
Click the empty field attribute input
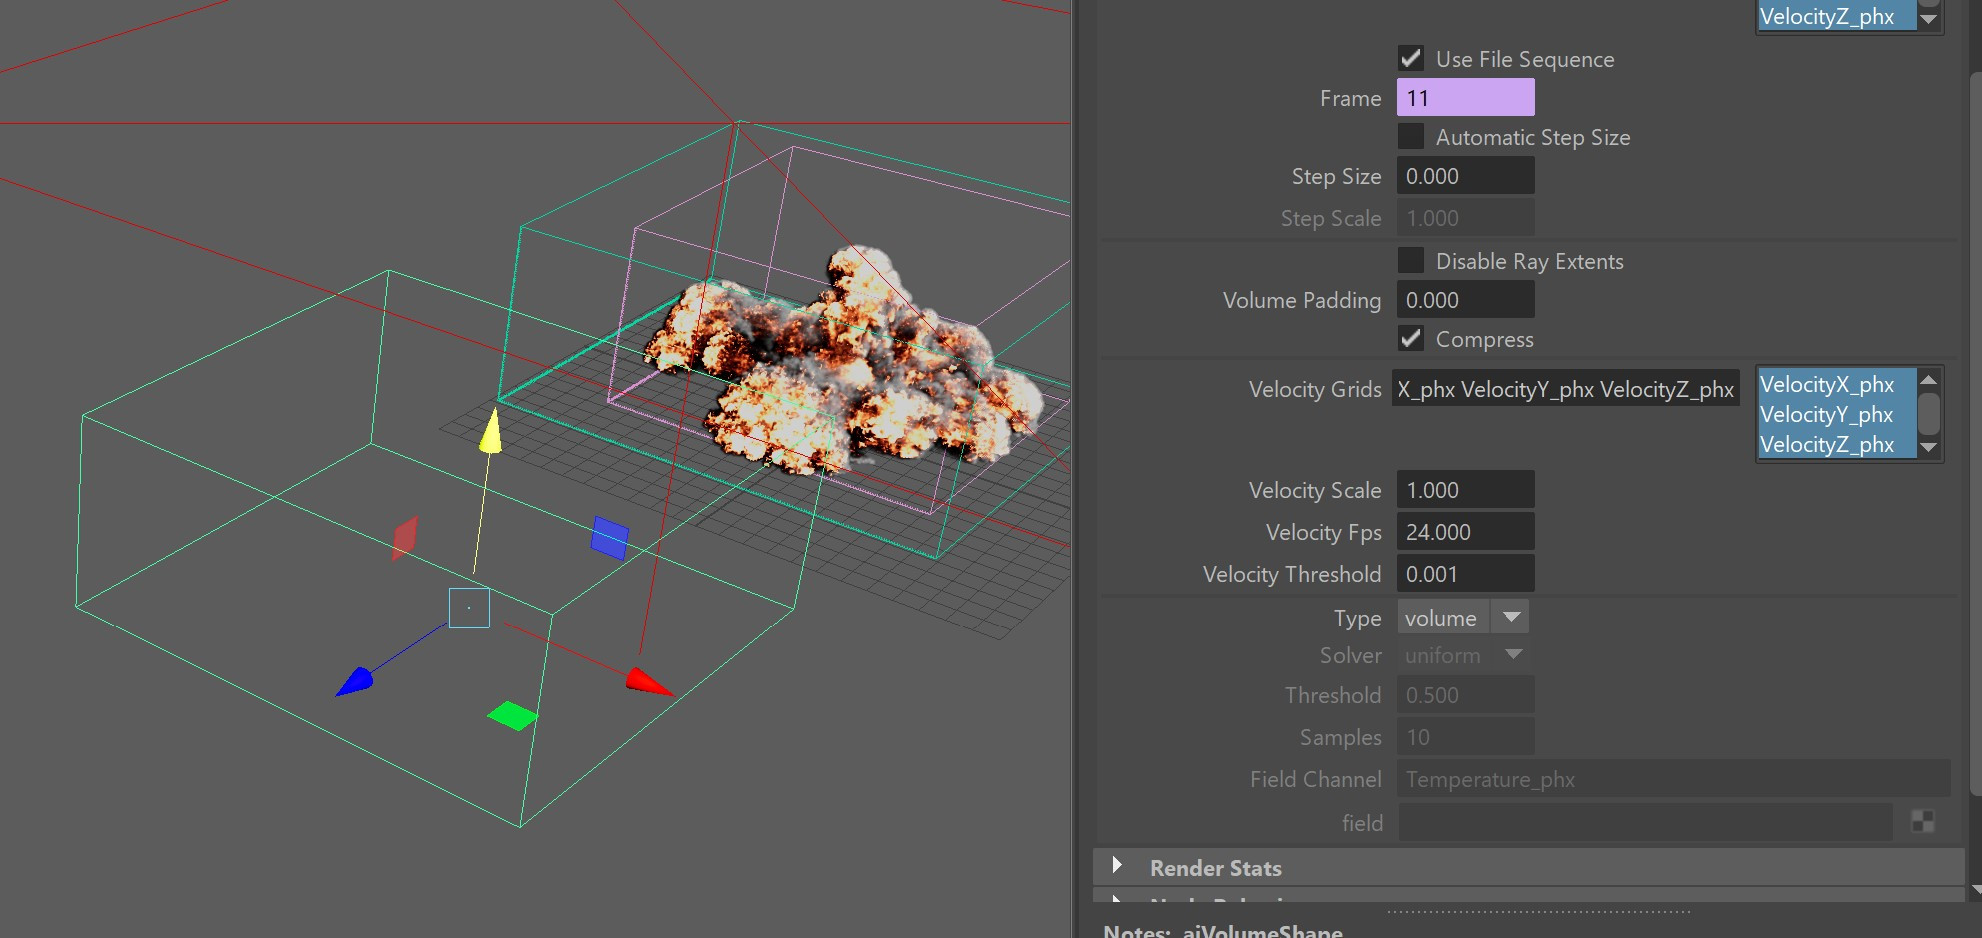(1645, 822)
